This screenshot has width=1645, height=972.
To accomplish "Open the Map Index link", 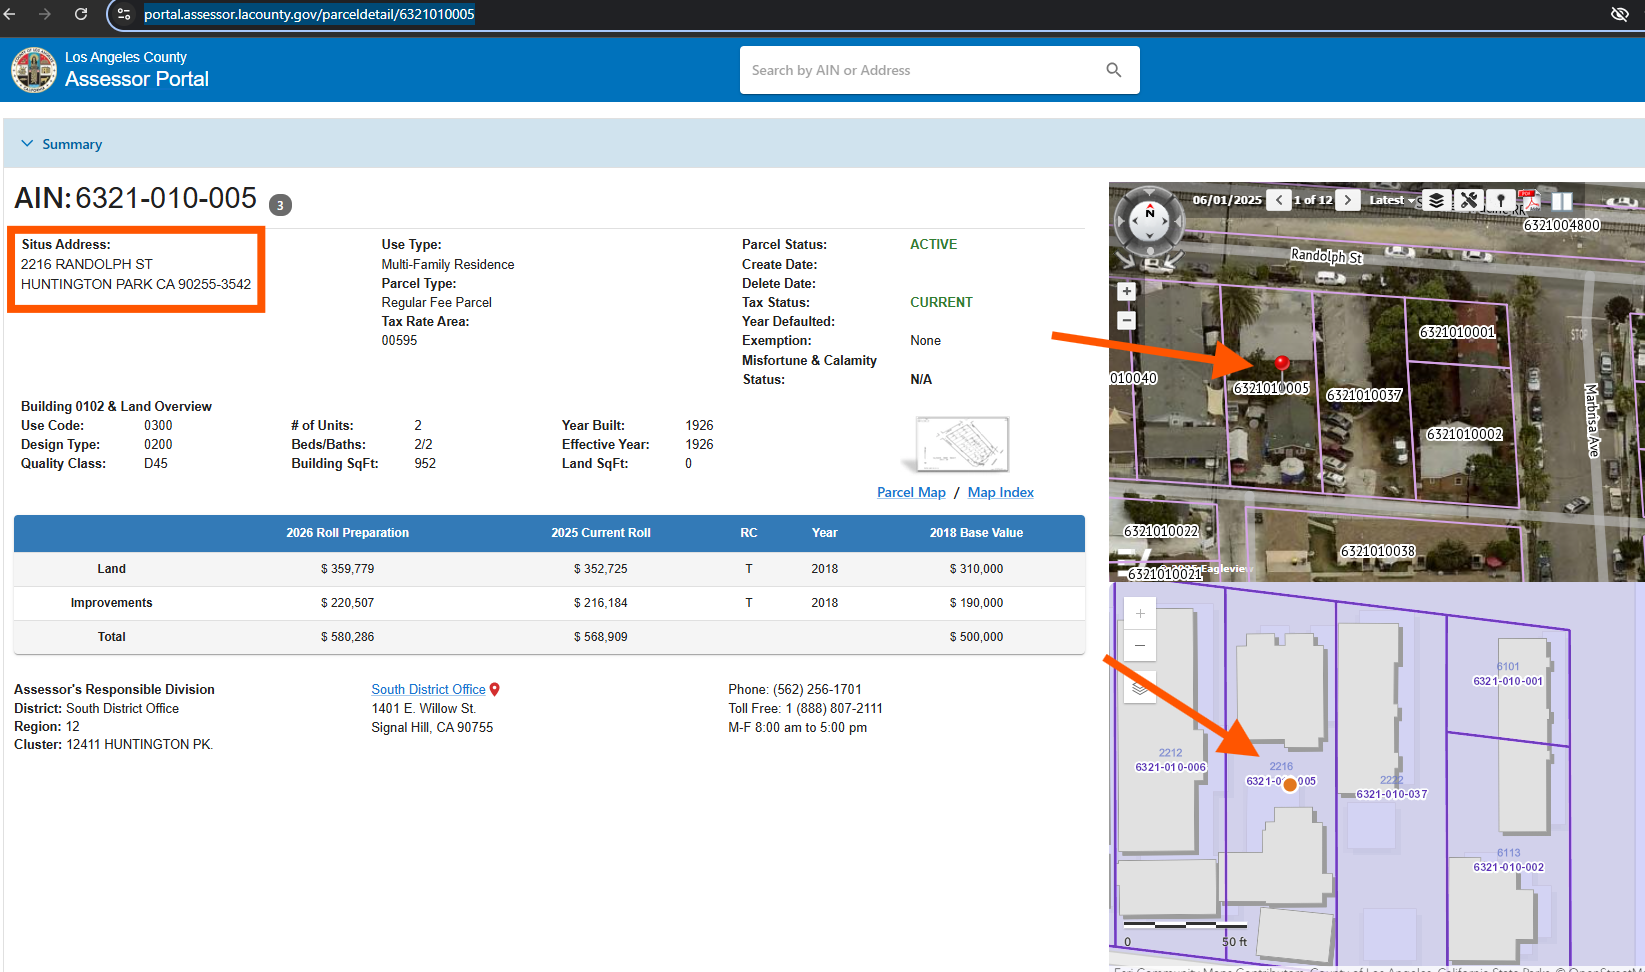I will [x=1000, y=492].
